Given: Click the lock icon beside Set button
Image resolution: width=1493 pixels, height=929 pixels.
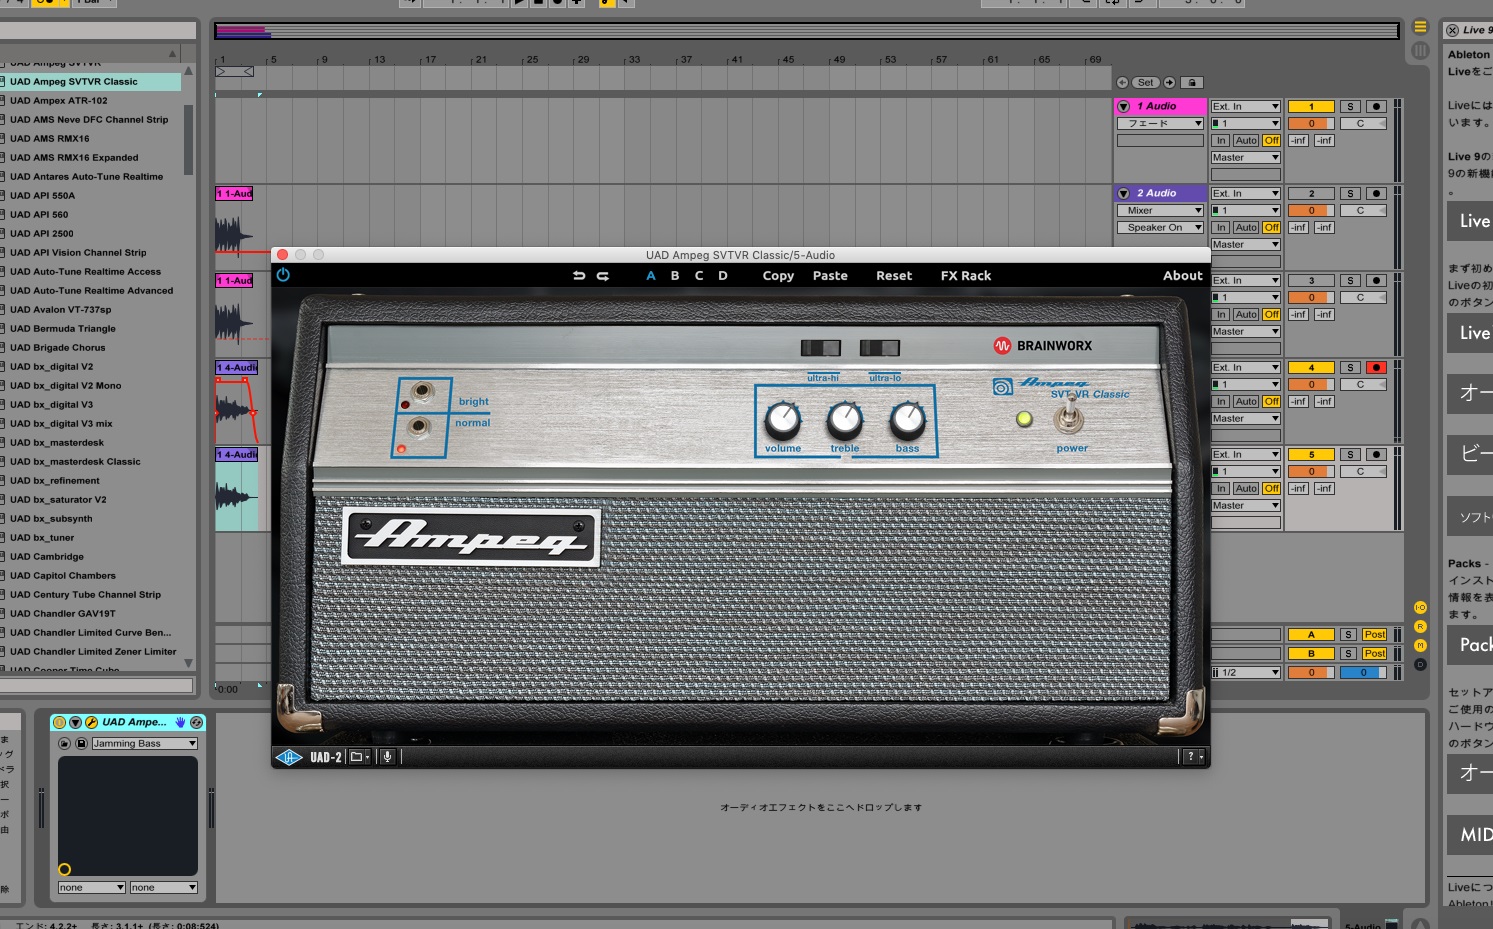Looking at the screenshot, I should coord(1192,83).
